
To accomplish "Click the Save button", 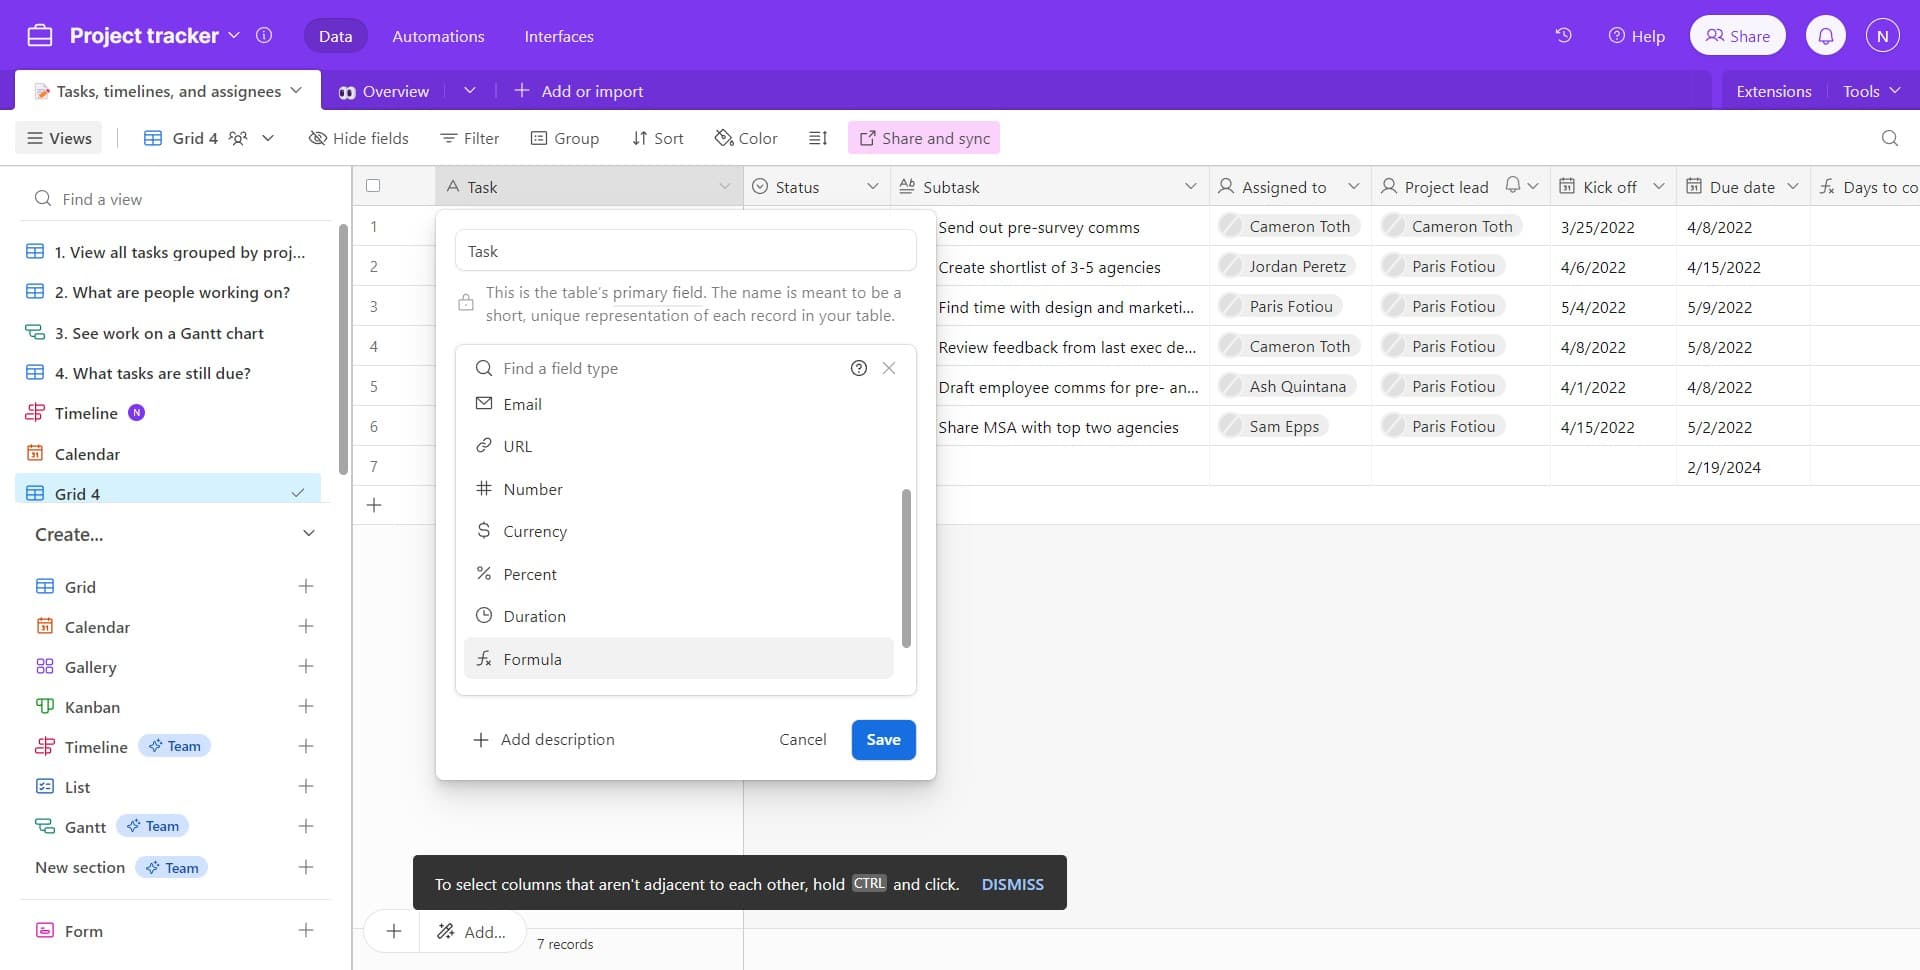I will tap(883, 740).
